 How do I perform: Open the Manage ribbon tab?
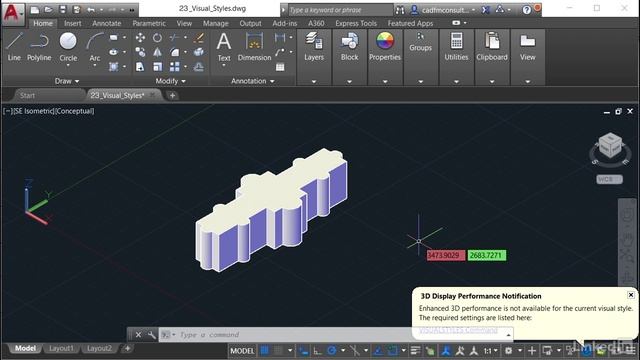pos(216,23)
